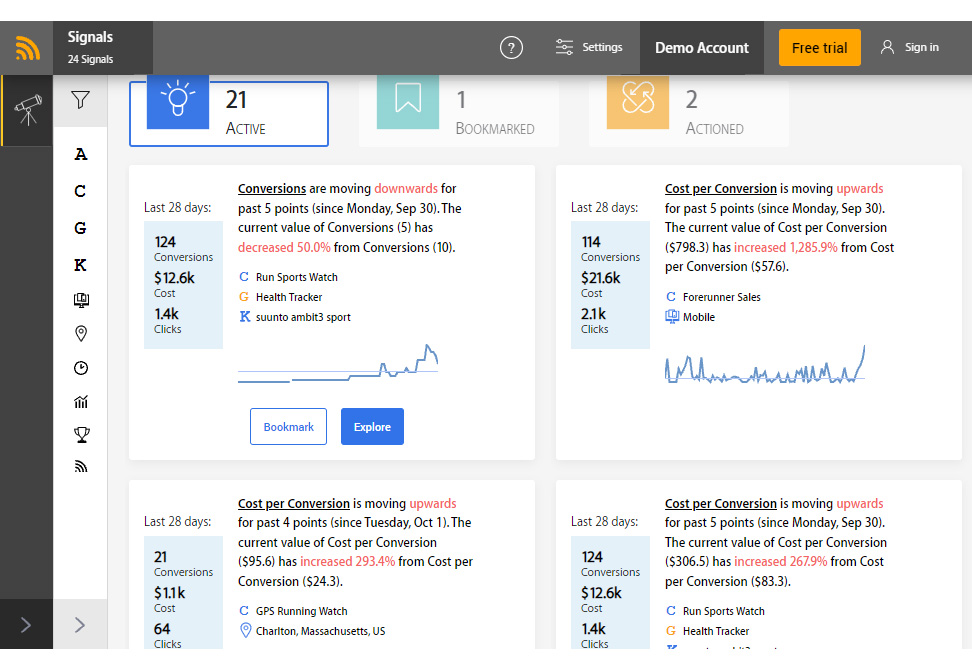Expand the filter sidebar chevron

coord(80,624)
